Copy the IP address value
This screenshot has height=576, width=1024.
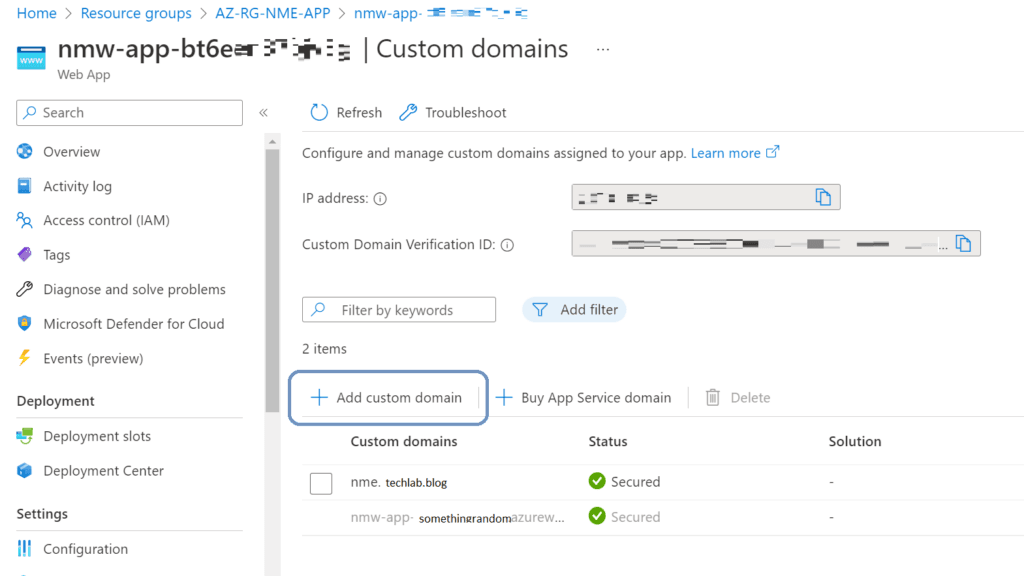click(823, 197)
